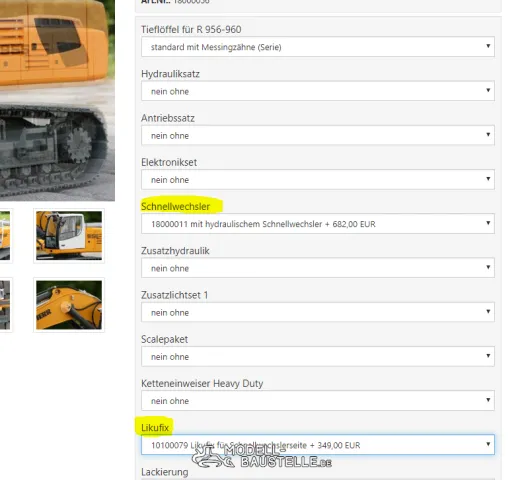Click the Schnellwechsler label
524x480 pixels.
coord(175,207)
